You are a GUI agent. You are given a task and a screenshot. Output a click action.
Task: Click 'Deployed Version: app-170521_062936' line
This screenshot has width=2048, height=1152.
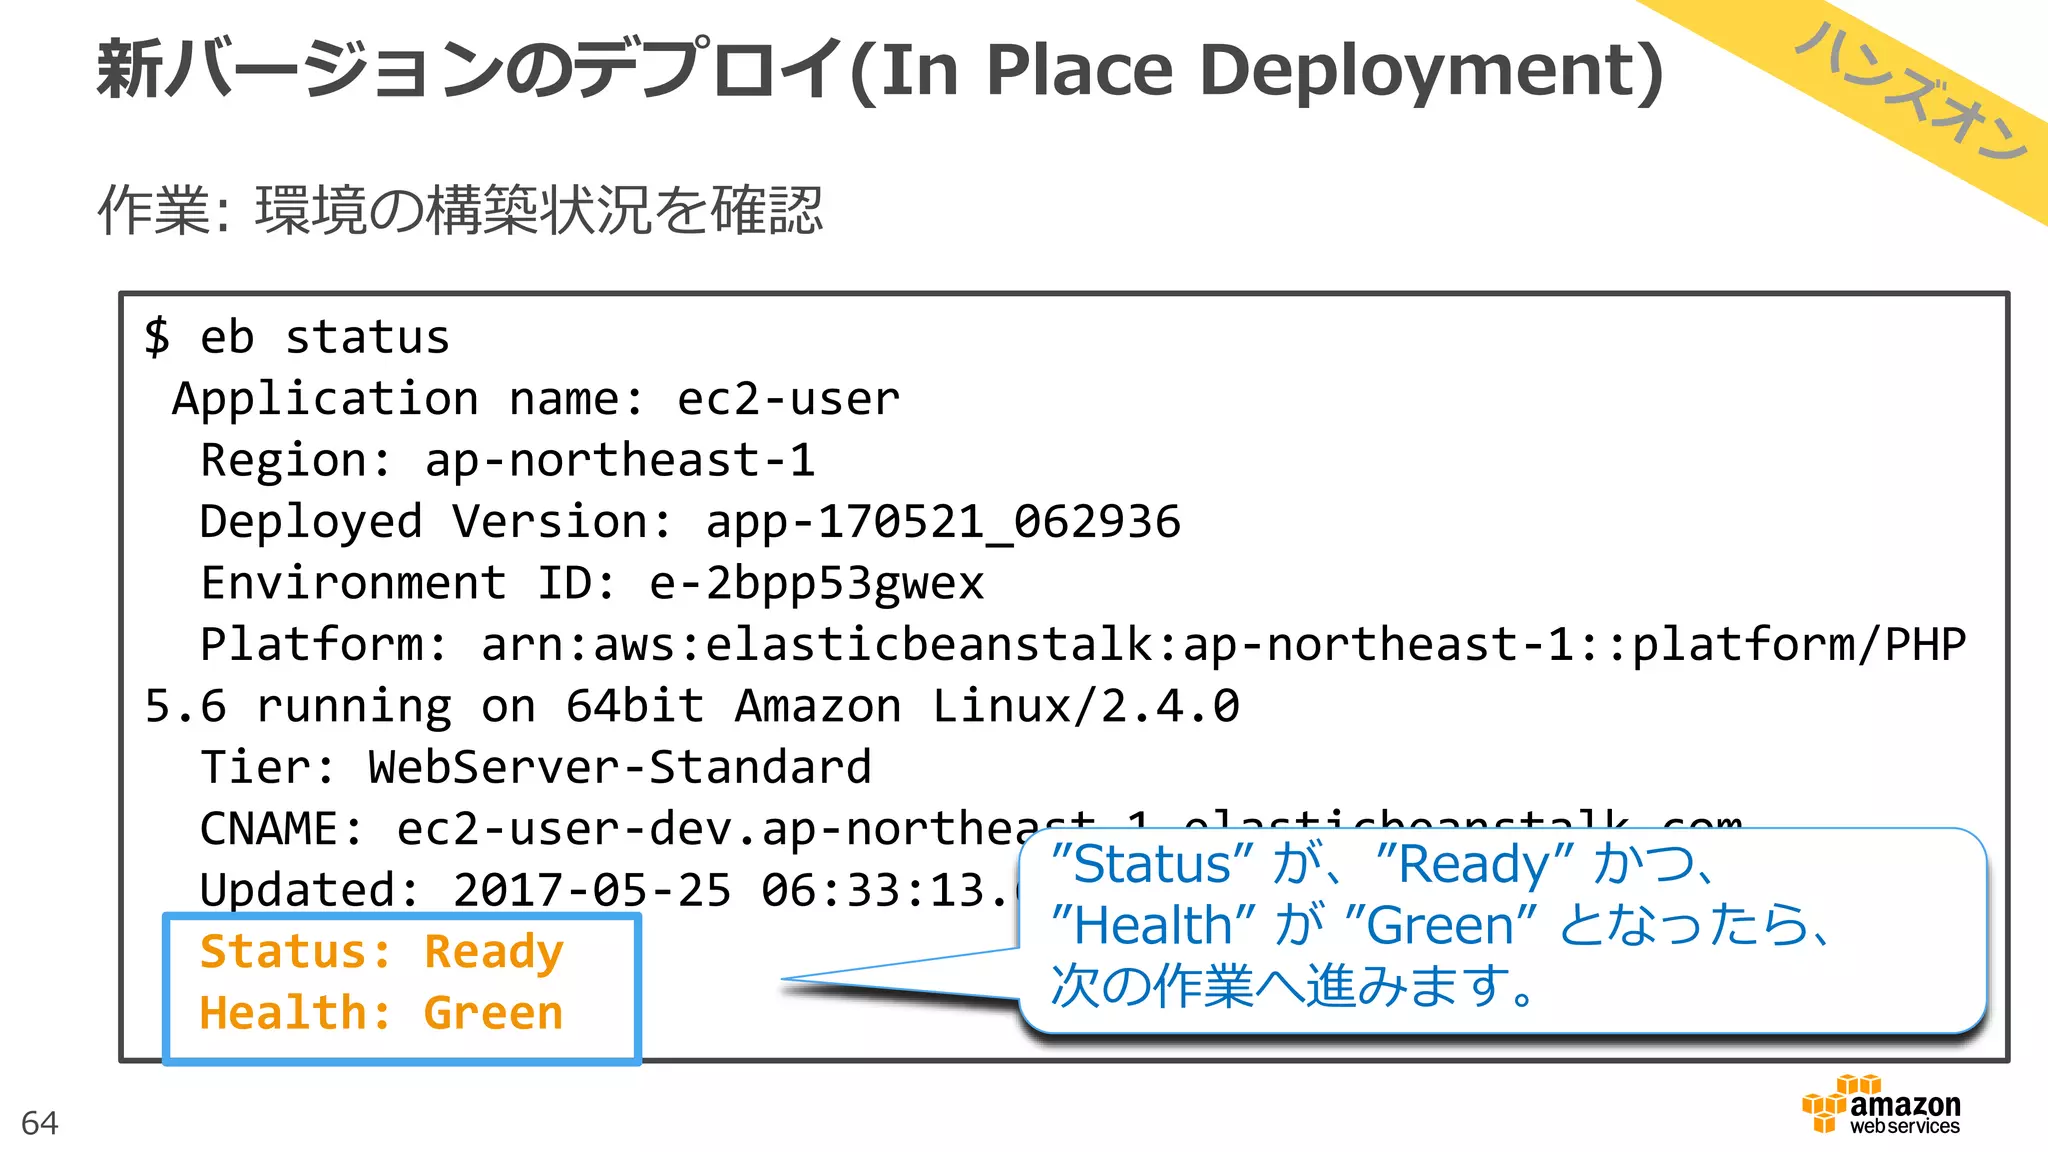point(690,522)
